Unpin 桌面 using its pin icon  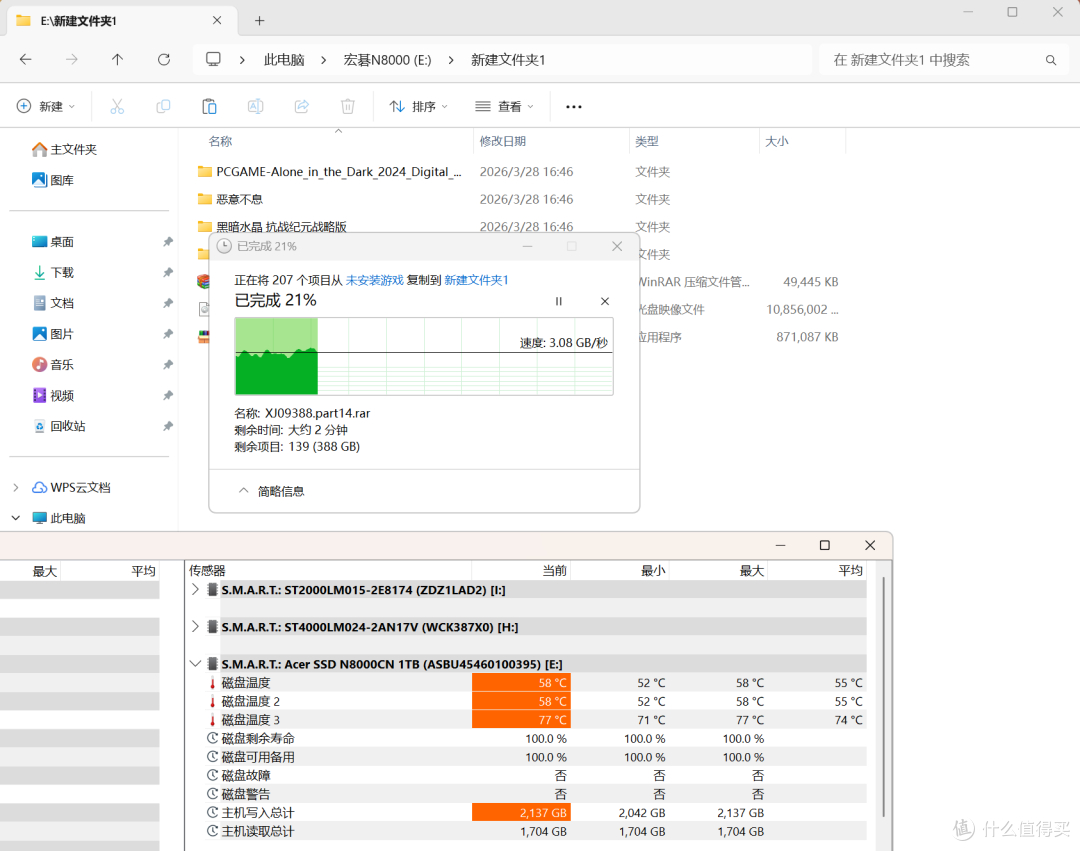click(x=167, y=242)
